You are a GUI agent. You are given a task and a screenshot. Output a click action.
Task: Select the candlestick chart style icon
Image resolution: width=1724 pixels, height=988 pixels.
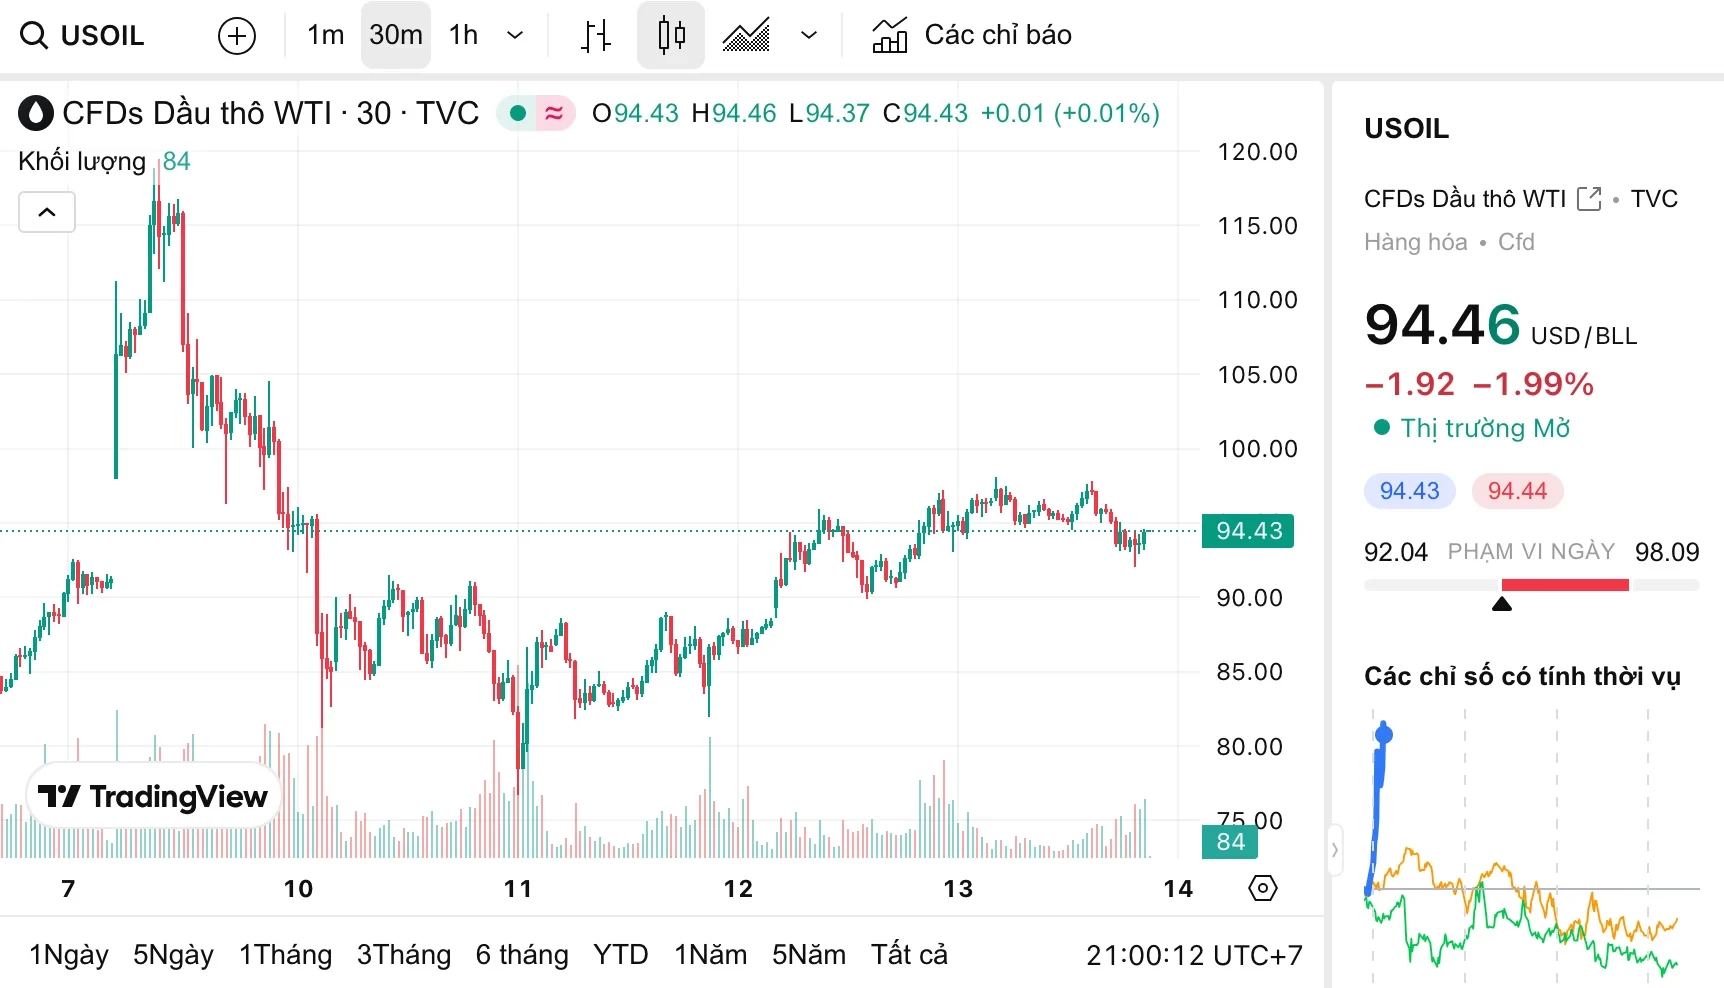(x=671, y=36)
